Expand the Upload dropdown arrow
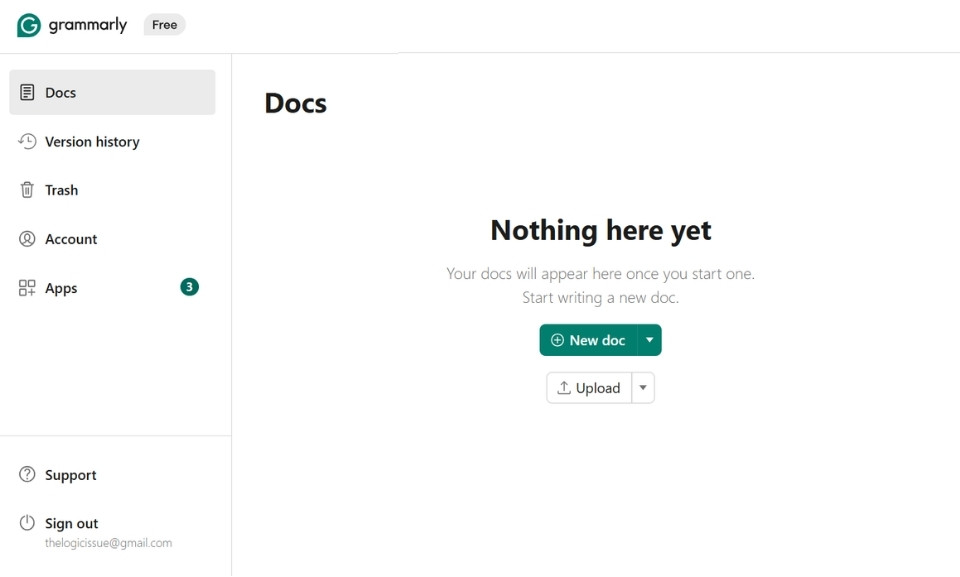960x577 pixels. pyautogui.click(x=643, y=388)
